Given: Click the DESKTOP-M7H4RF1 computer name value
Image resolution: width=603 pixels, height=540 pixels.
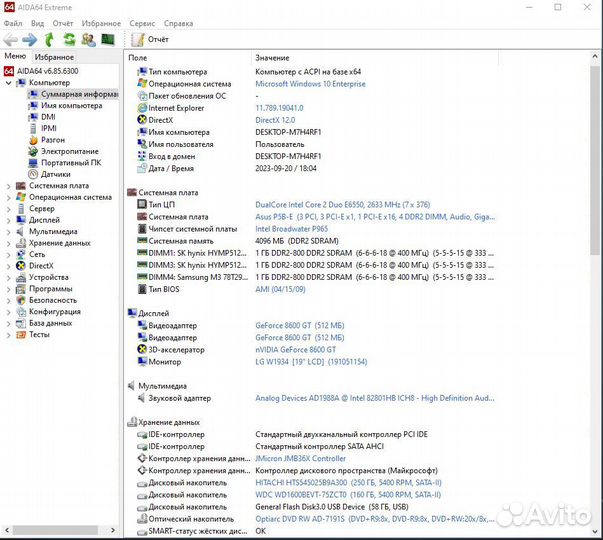Looking at the screenshot, I should [288, 132].
